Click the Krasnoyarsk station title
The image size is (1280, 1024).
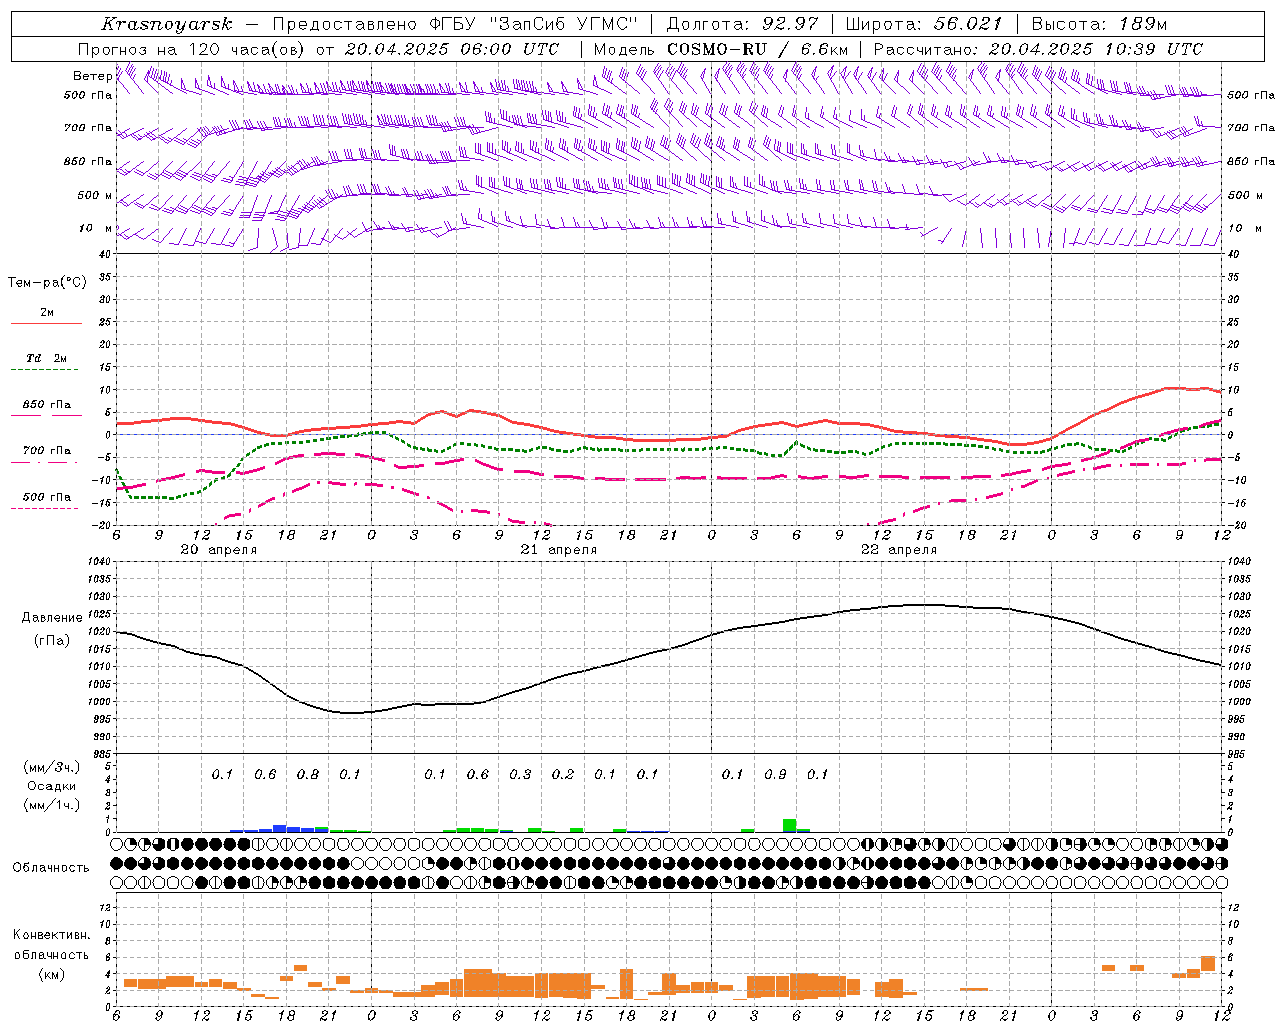(x=167, y=24)
